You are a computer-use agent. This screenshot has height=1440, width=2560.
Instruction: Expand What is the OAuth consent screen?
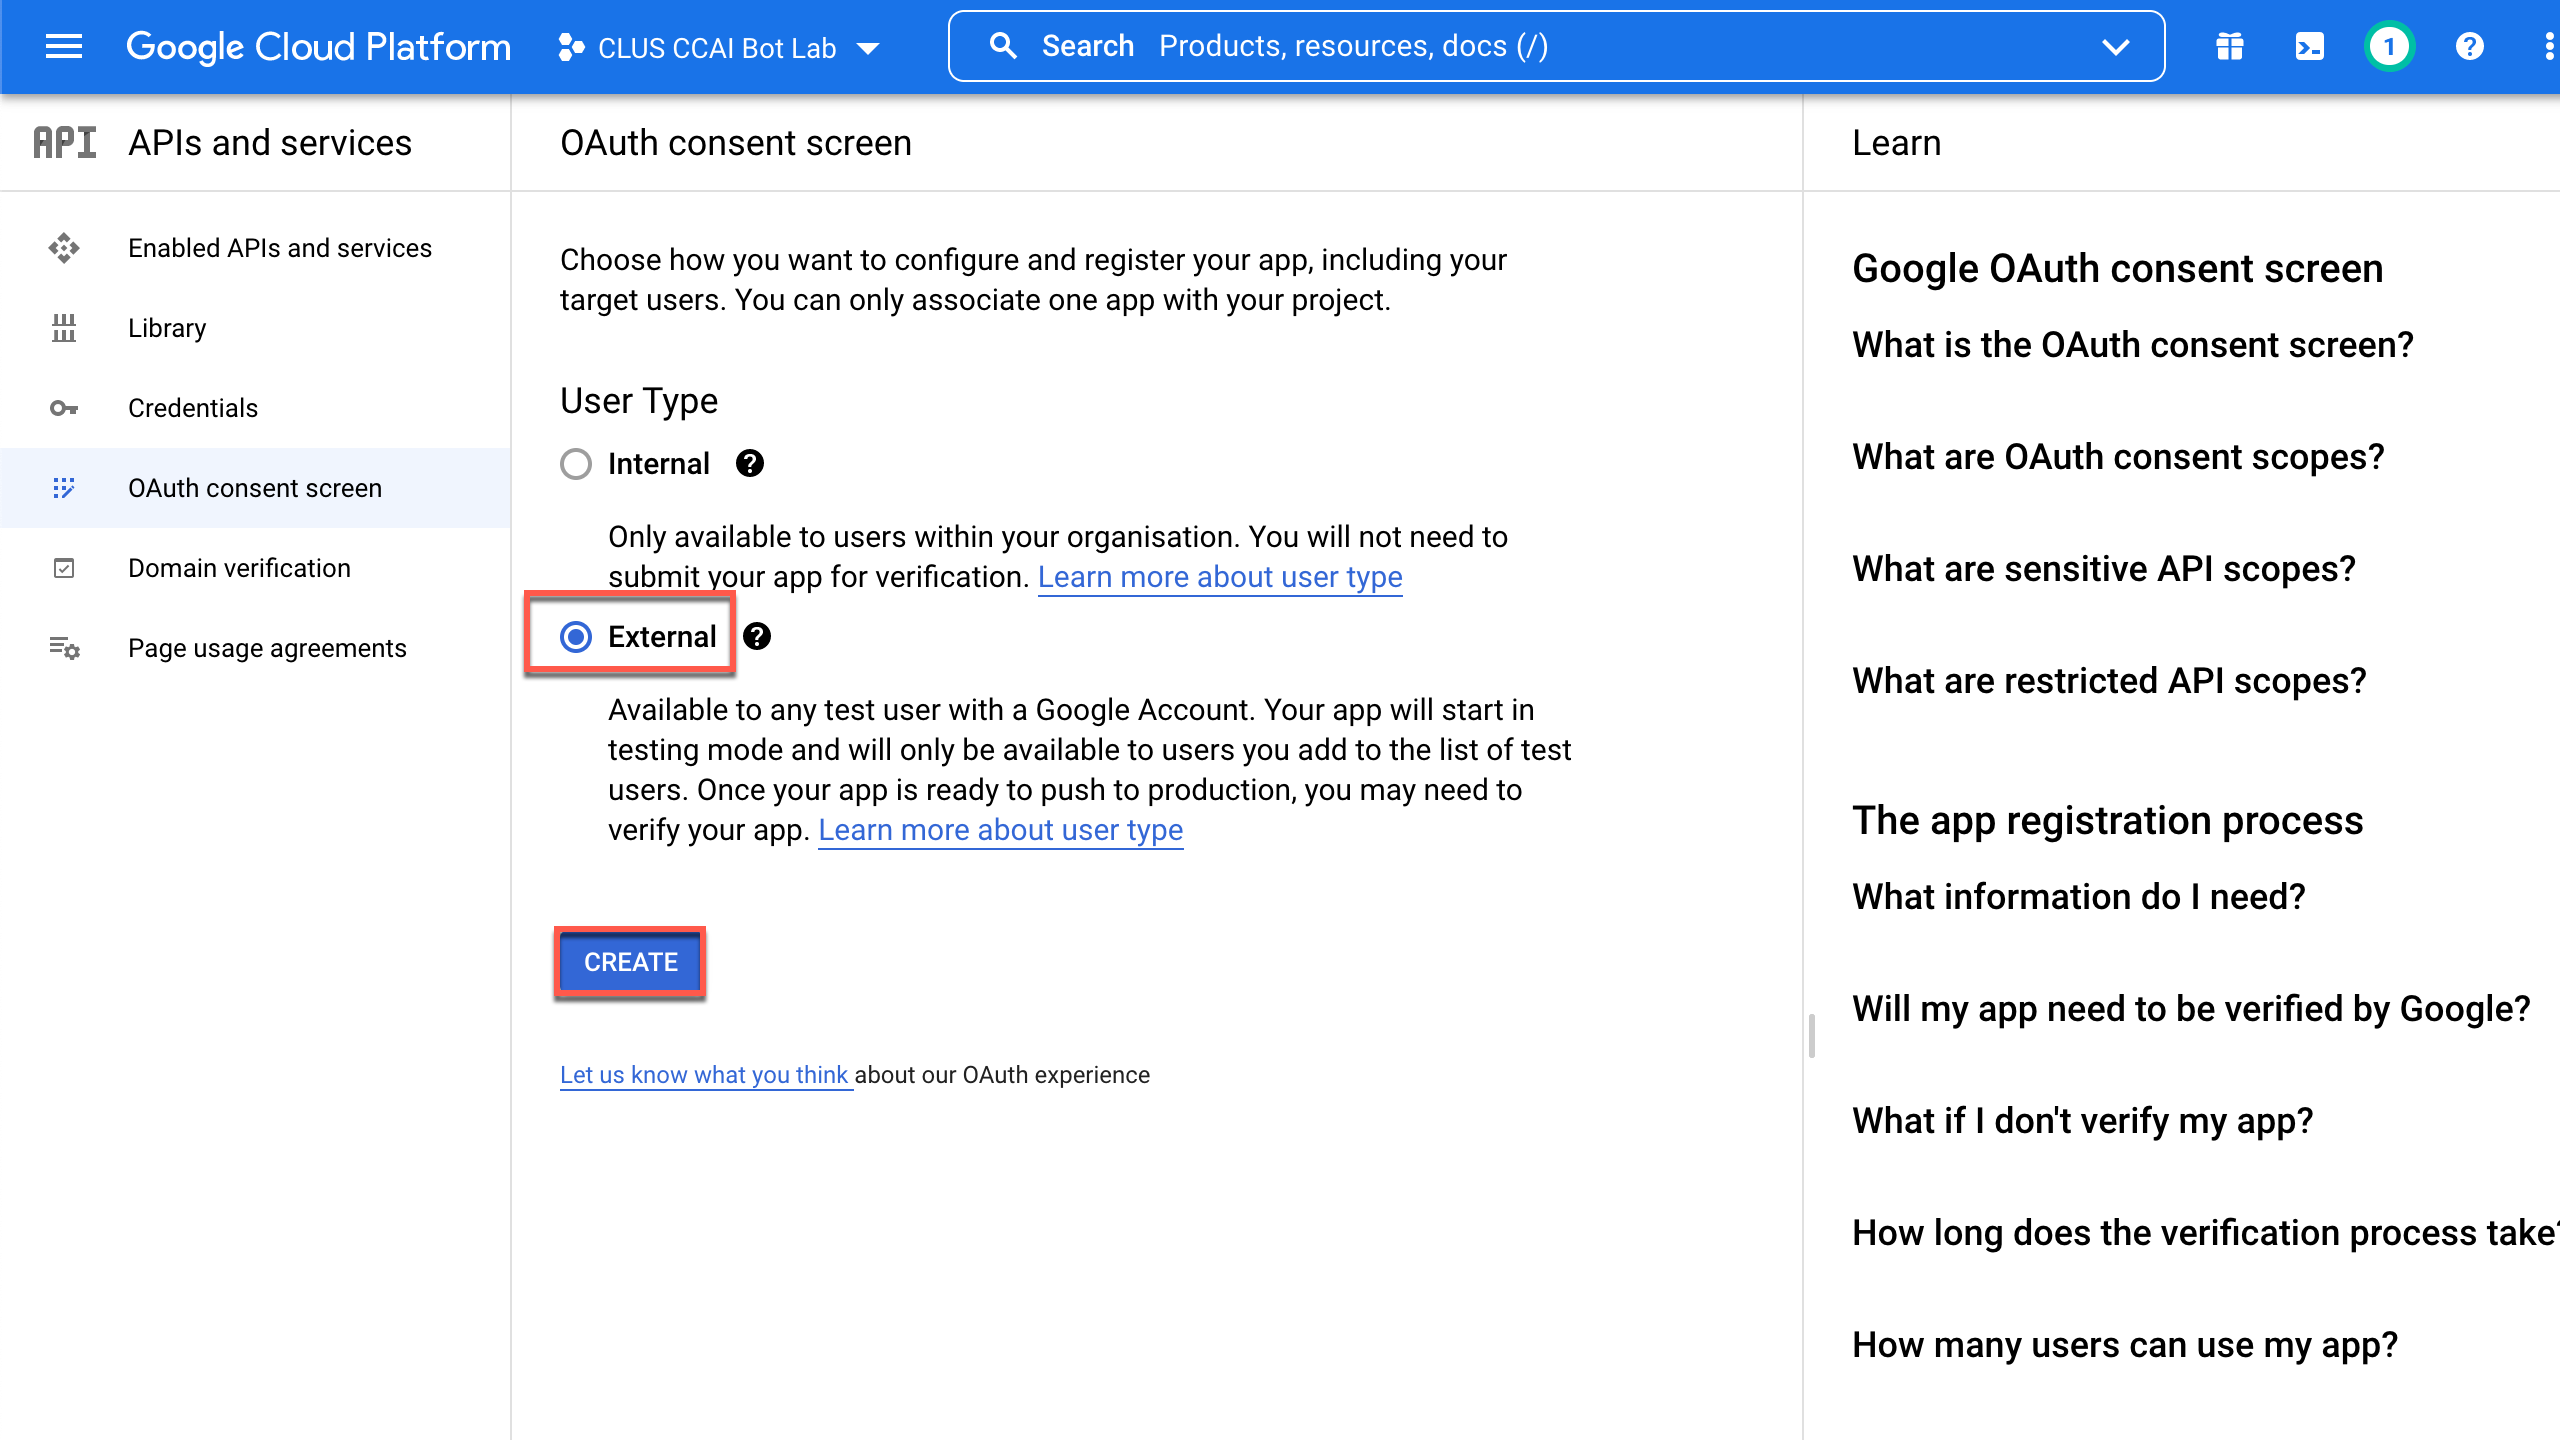click(x=2132, y=345)
